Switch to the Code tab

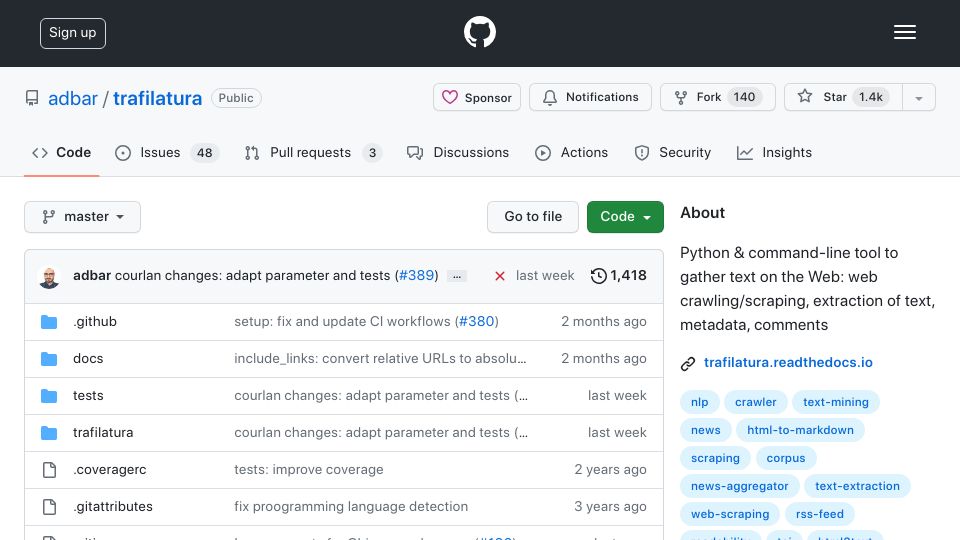pyautogui.click(x=61, y=152)
